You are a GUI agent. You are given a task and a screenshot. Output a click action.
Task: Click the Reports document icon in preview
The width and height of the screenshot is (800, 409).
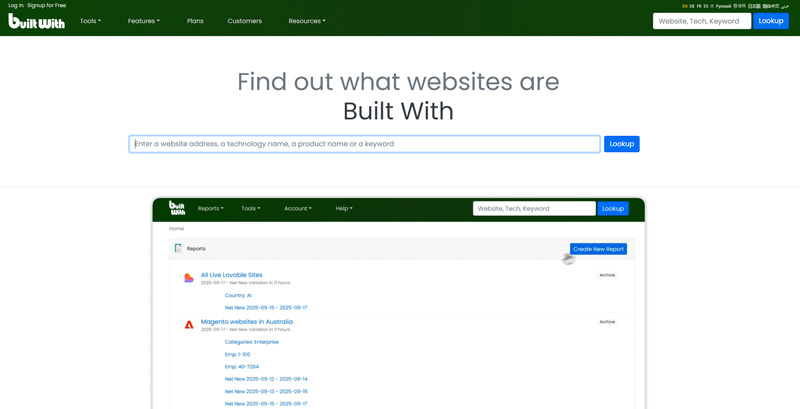click(x=178, y=248)
